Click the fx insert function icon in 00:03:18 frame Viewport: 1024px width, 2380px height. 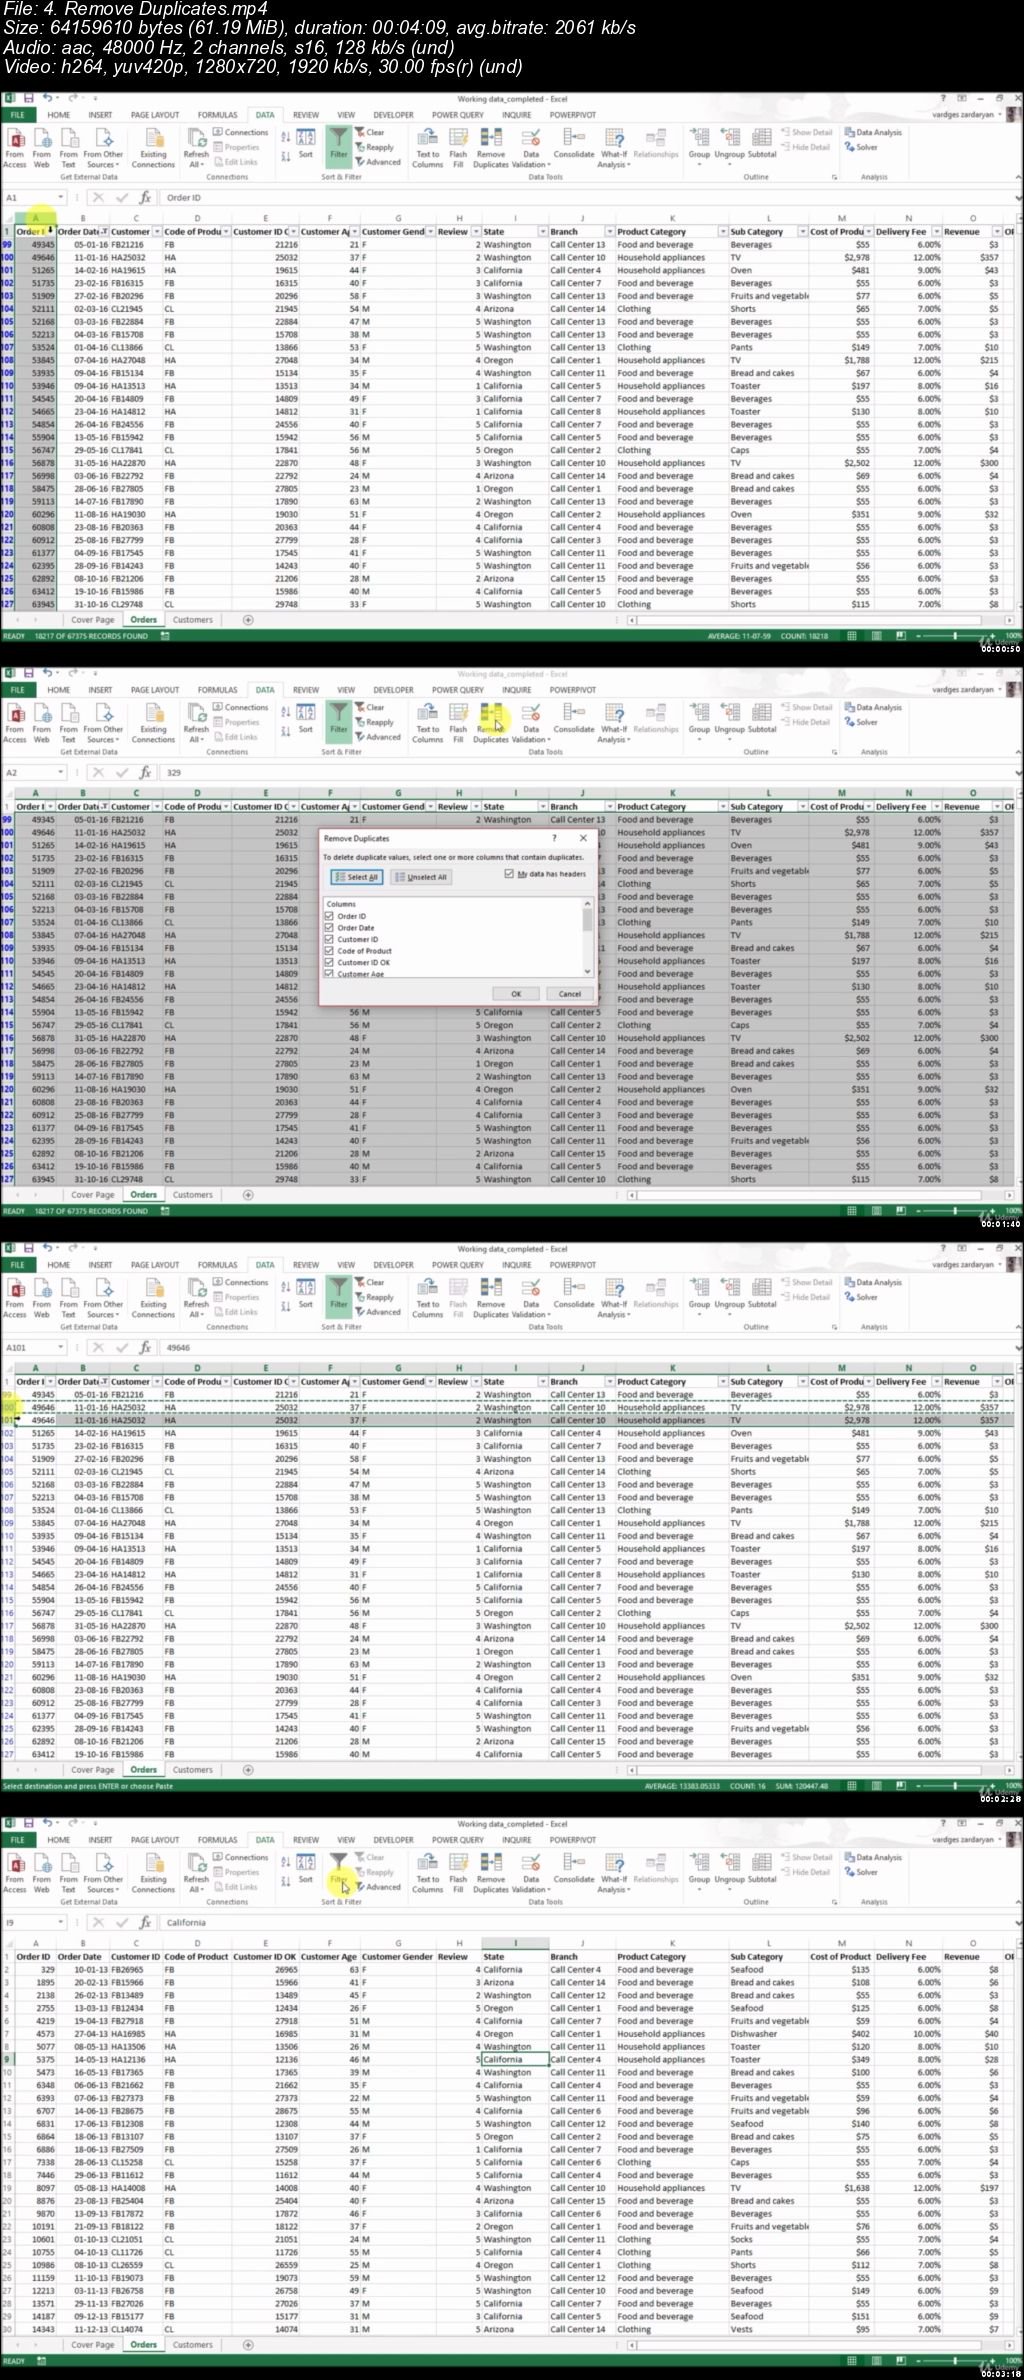pyautogui.click(x=145, y=1922)
